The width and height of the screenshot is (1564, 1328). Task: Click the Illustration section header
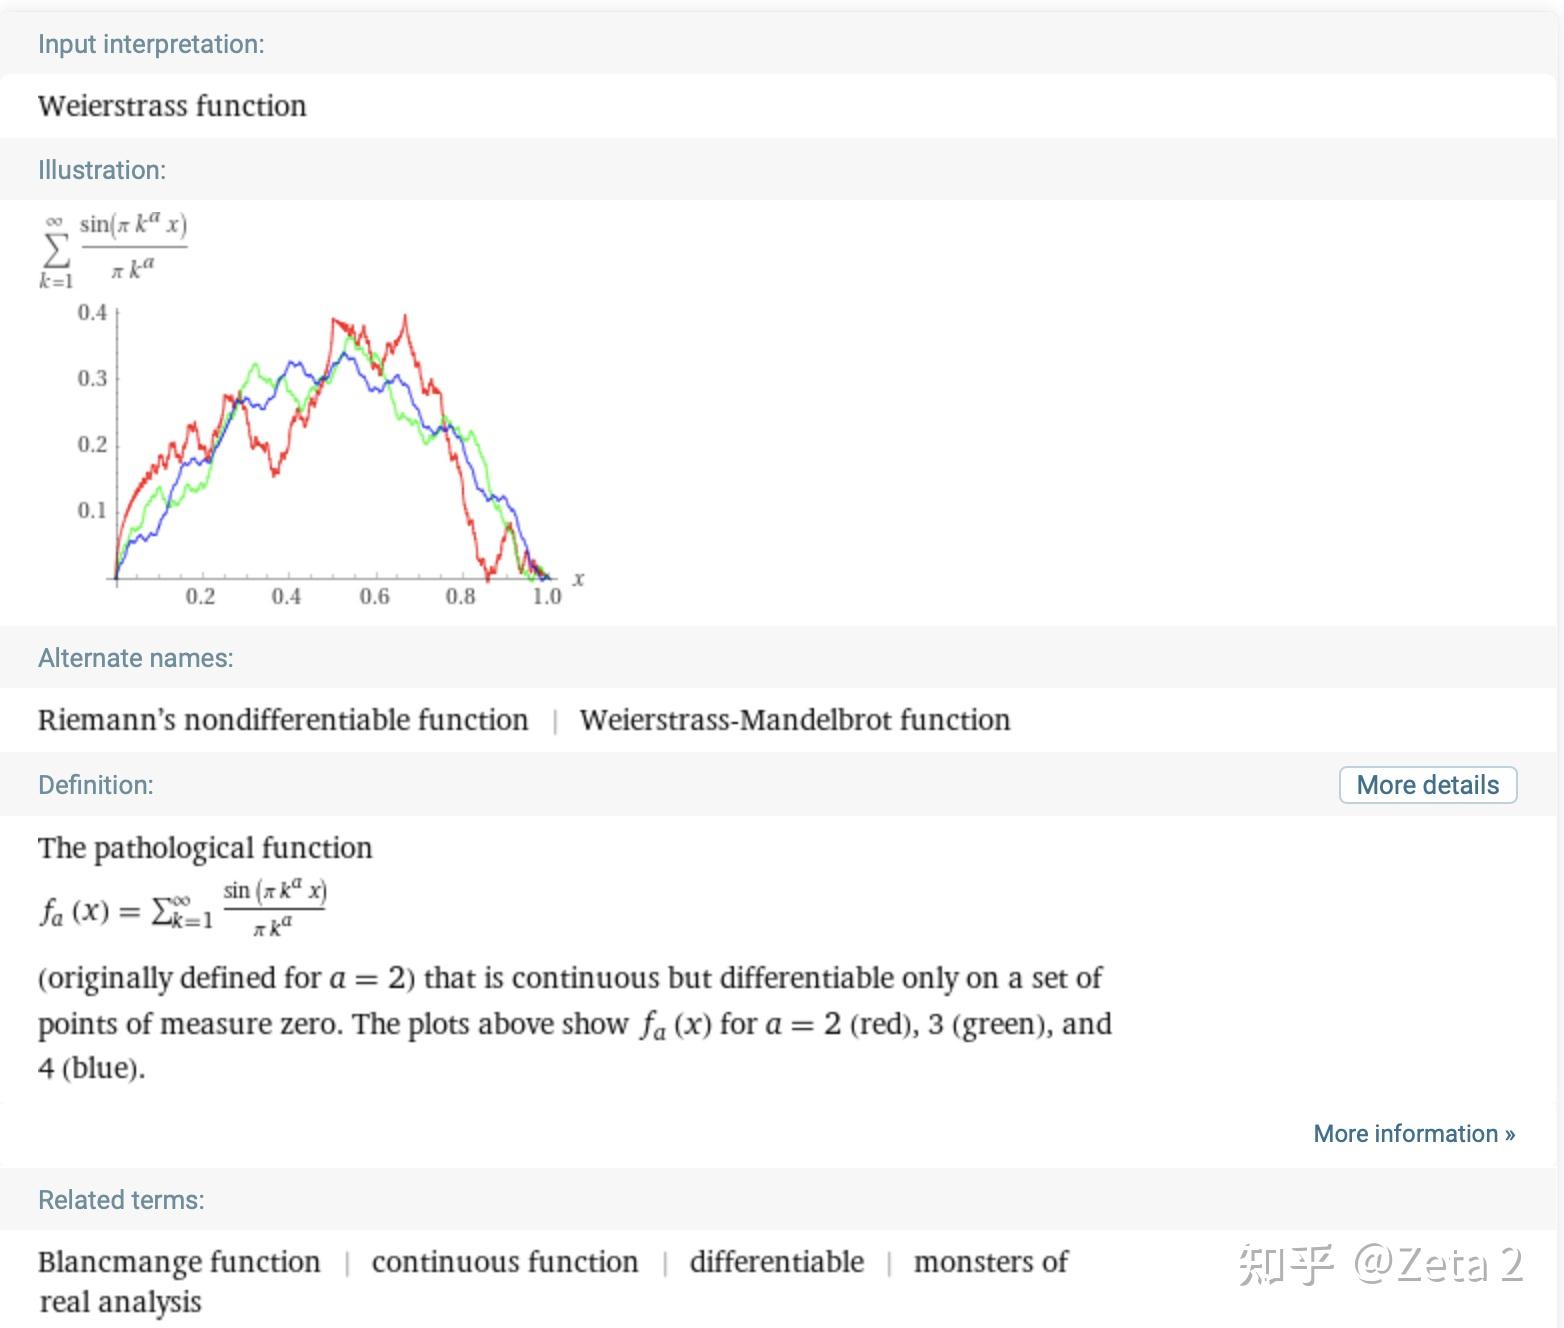pyautogui.click(x=102, y=170)
